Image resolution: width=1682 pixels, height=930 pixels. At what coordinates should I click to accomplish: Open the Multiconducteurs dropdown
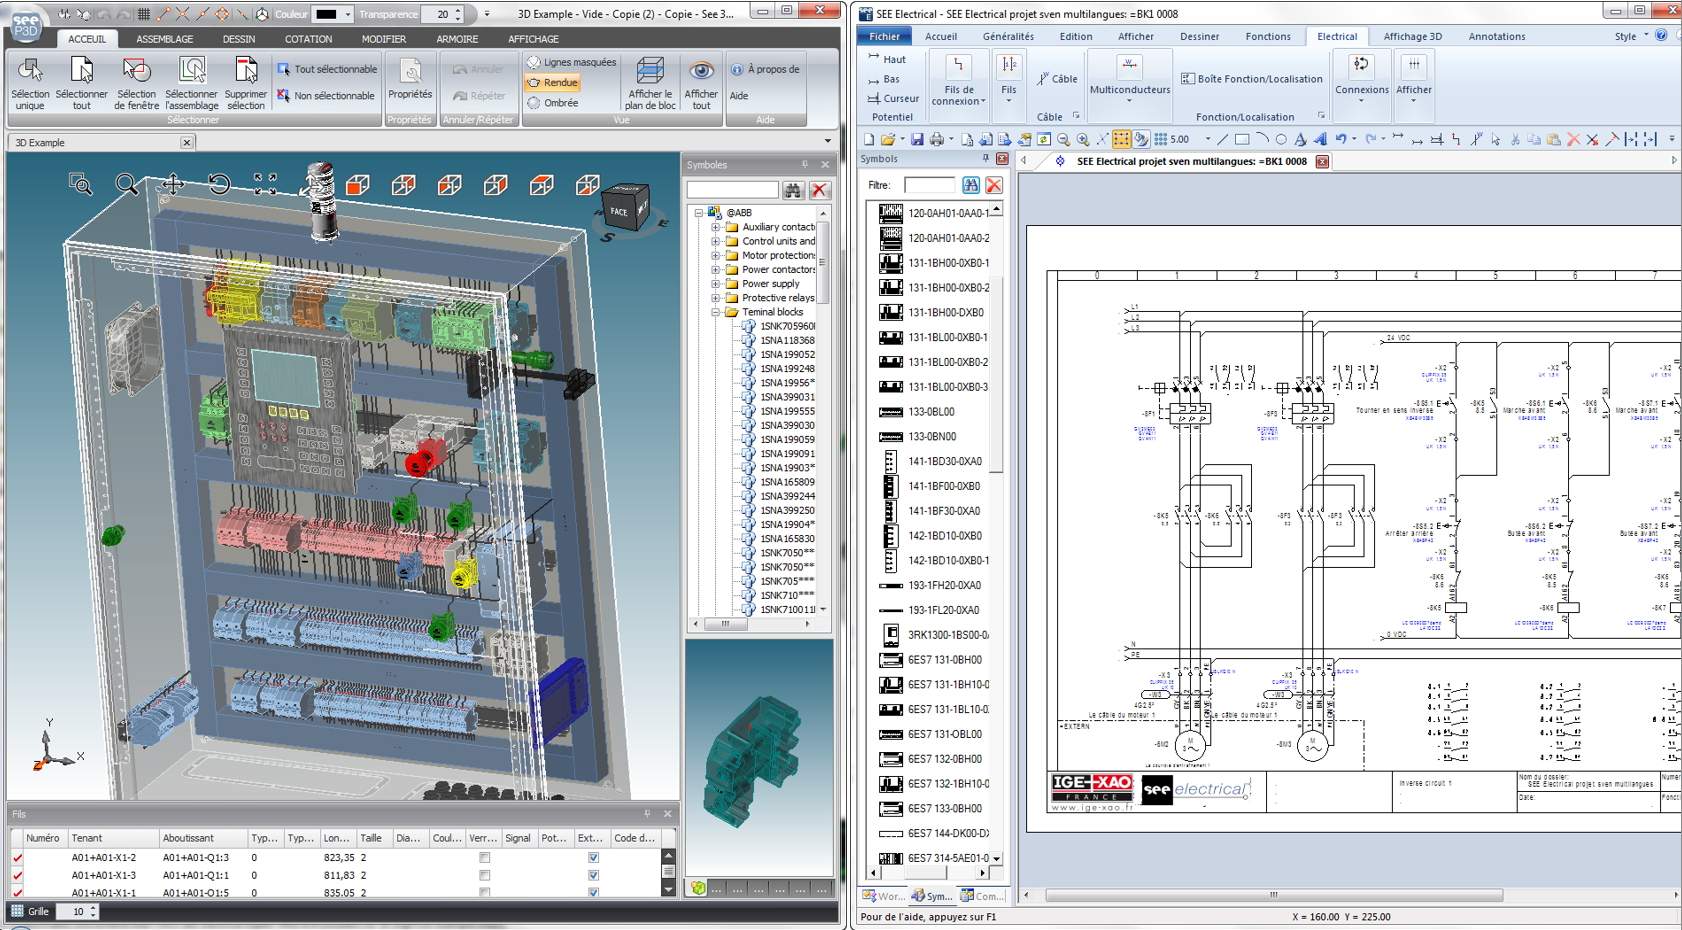(1129, 100)
